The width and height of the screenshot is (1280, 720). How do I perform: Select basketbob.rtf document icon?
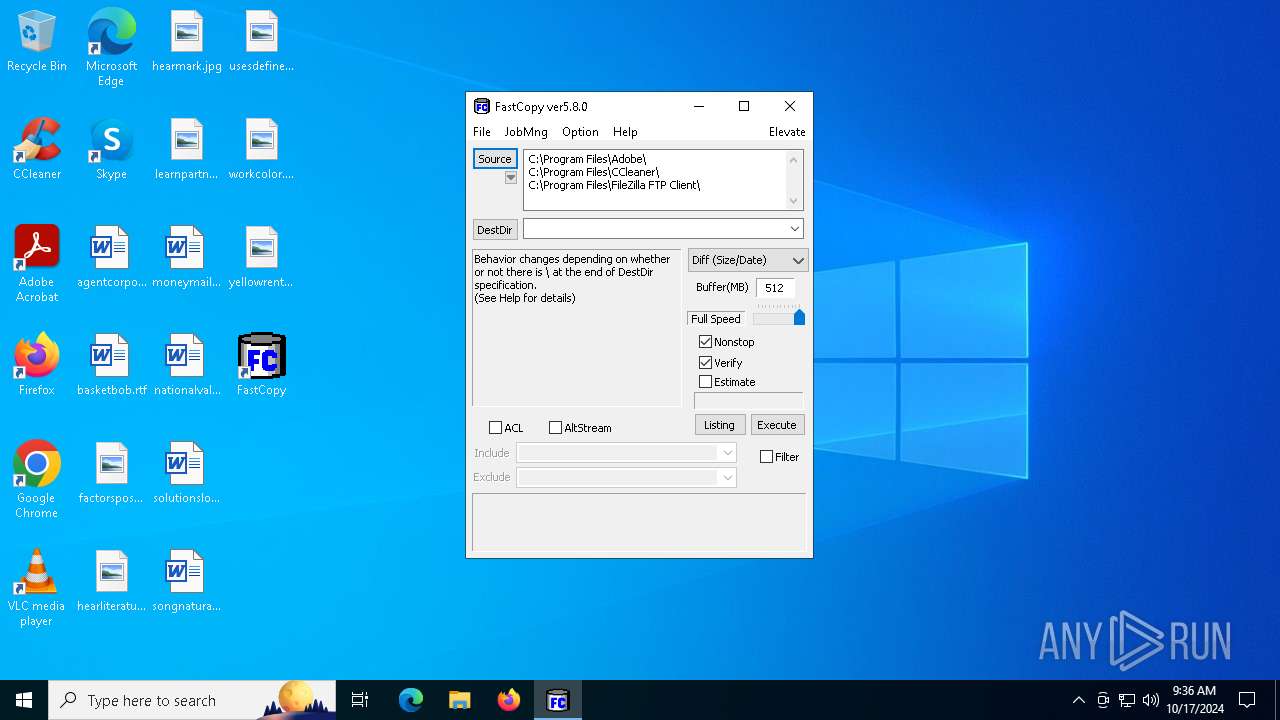click(111, 366)
